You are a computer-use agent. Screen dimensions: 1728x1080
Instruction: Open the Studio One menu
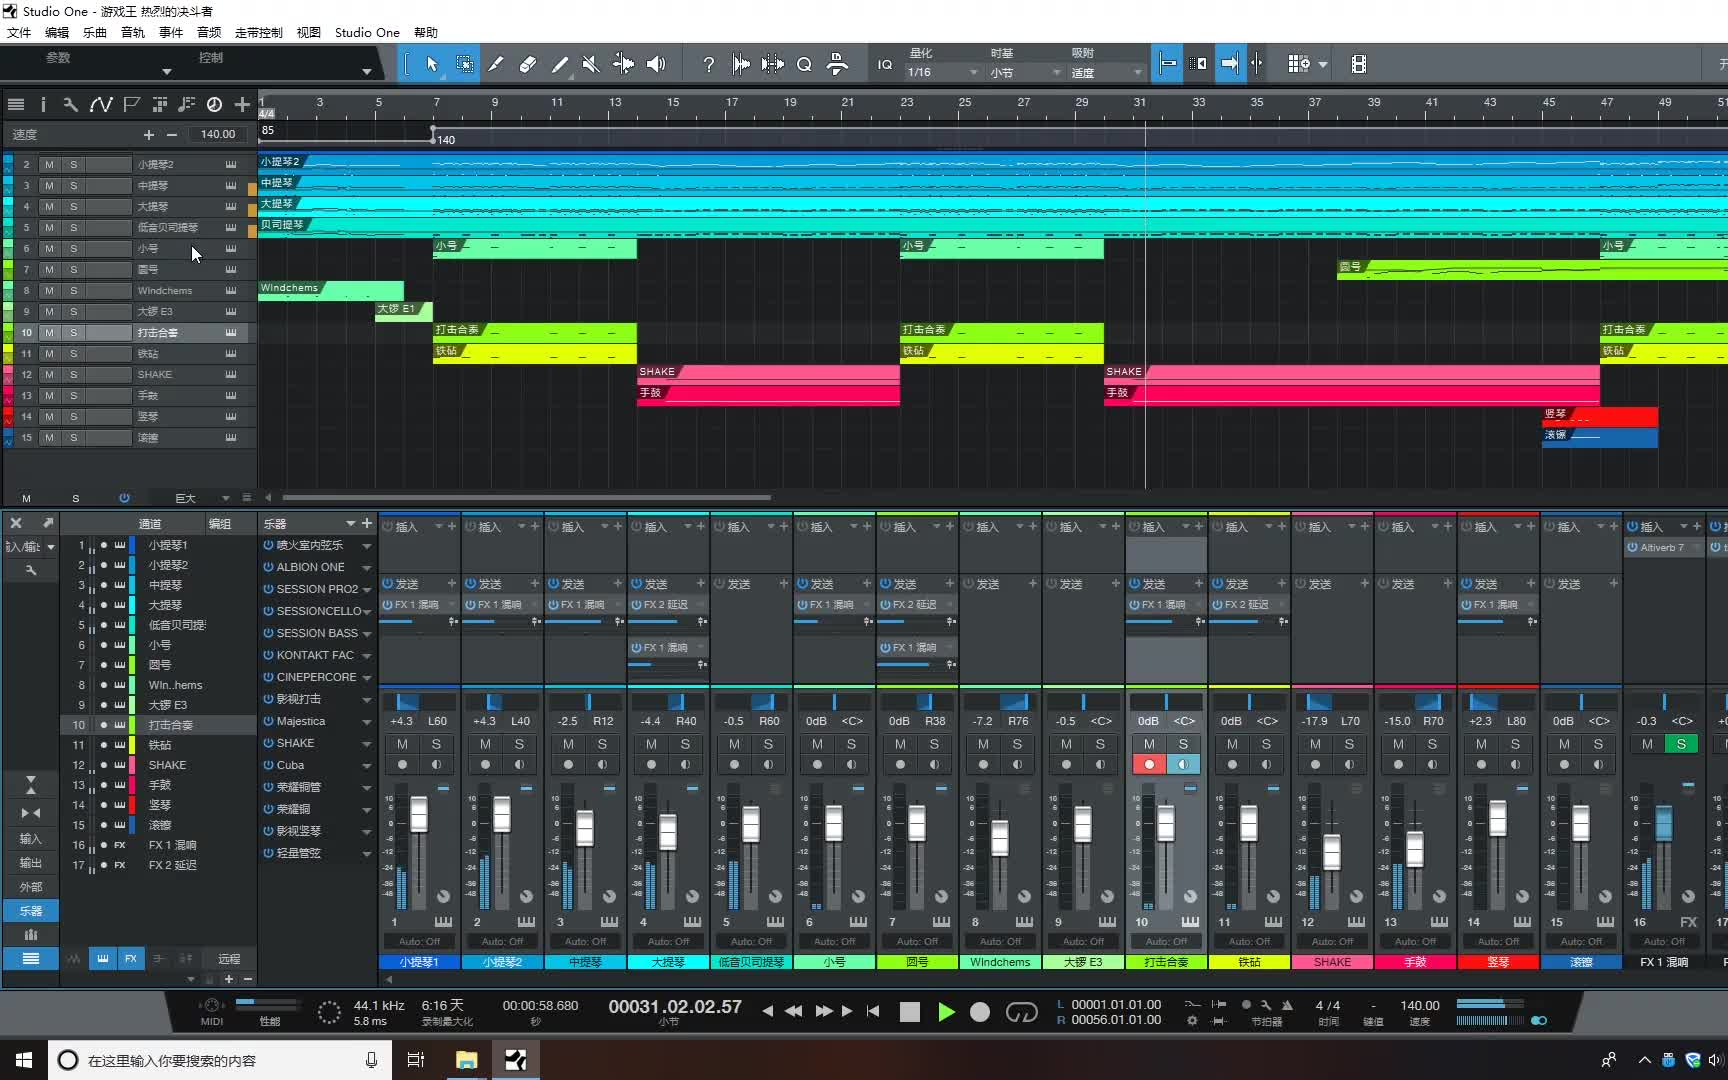pyautogui.click(x=367, y=33)
